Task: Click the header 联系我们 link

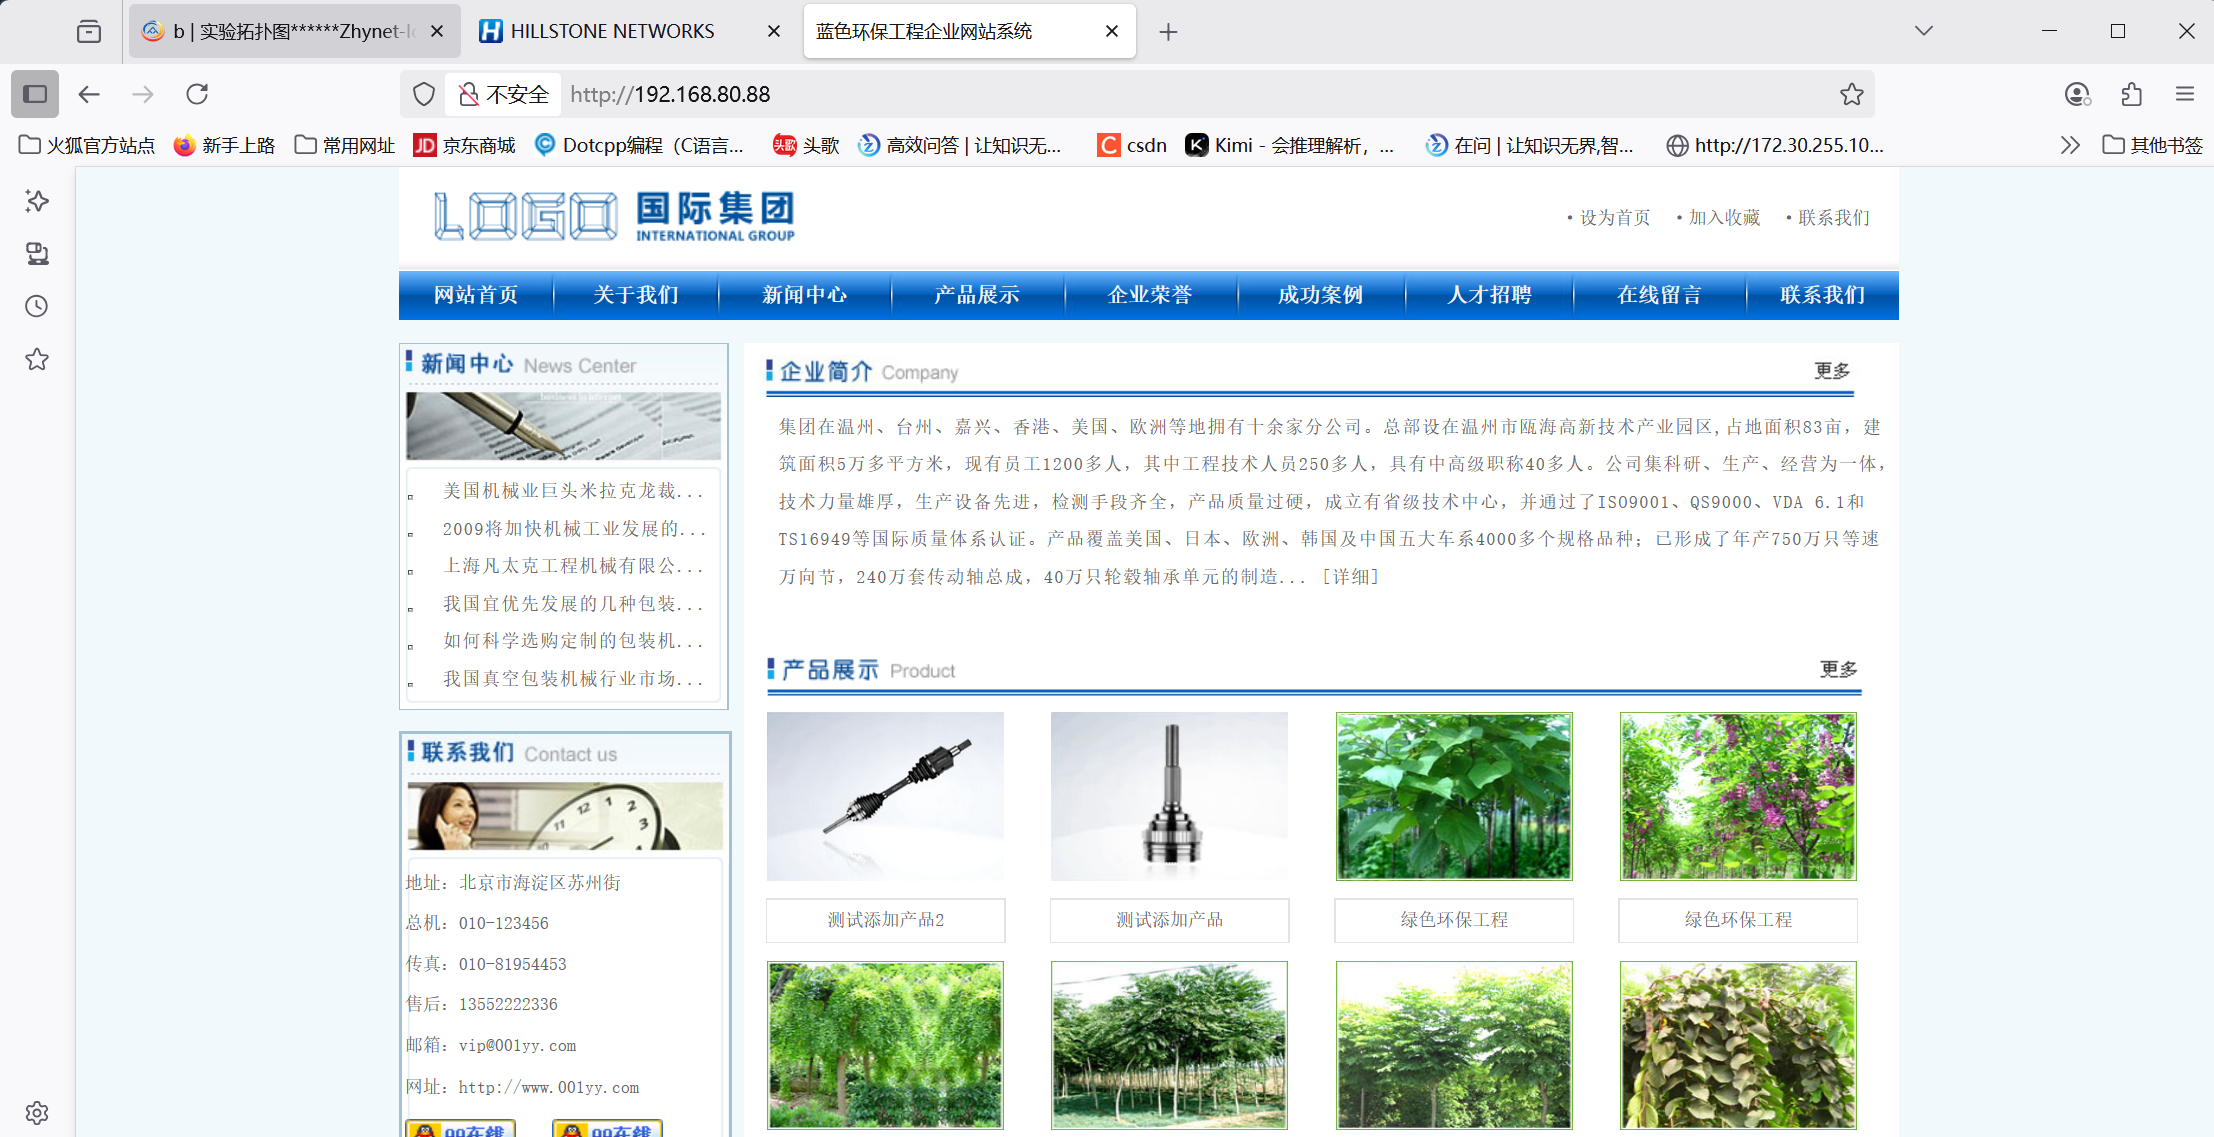Action: click(1833, 217)
